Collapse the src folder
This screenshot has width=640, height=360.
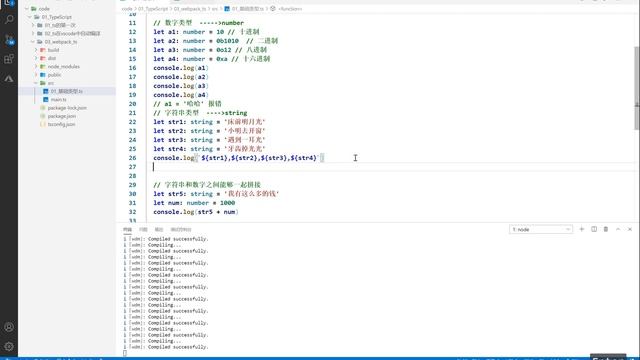[36, 83]
